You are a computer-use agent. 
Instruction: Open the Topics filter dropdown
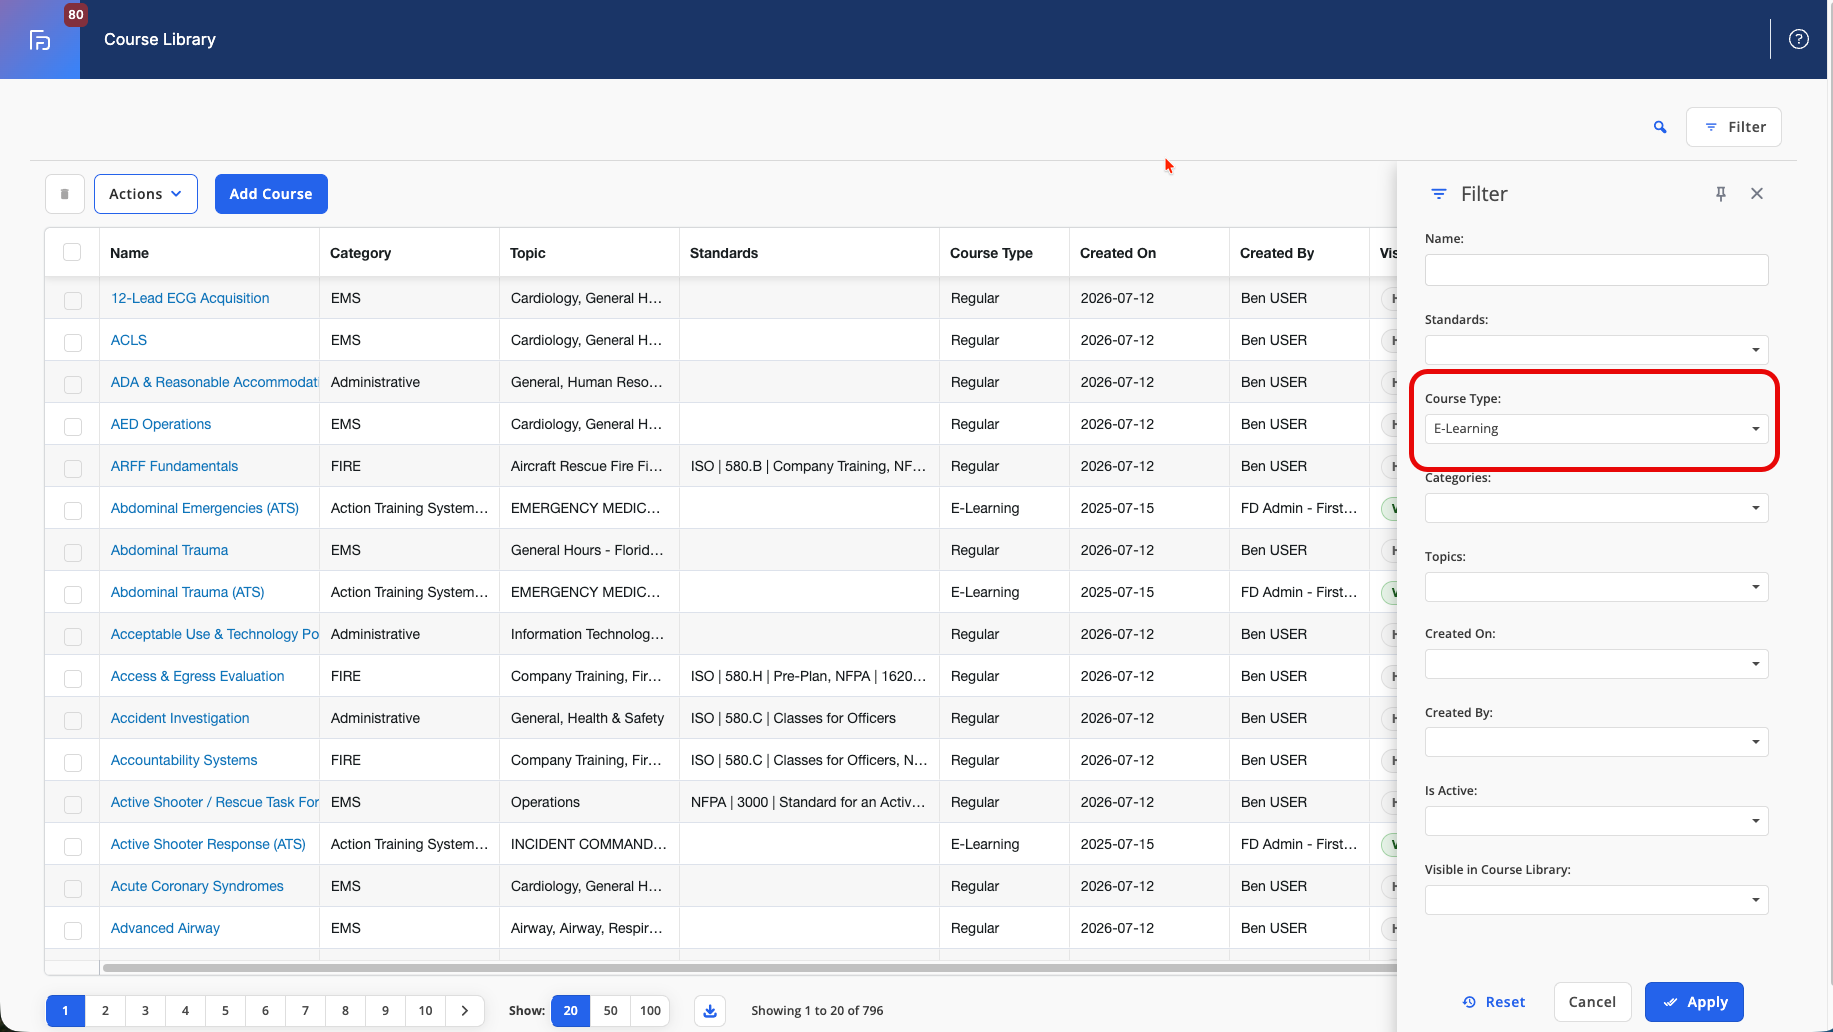(1596, 587)
